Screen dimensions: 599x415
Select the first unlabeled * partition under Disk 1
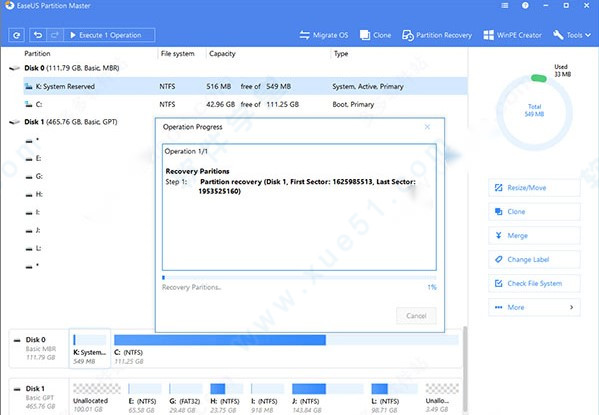pos(32,140)
